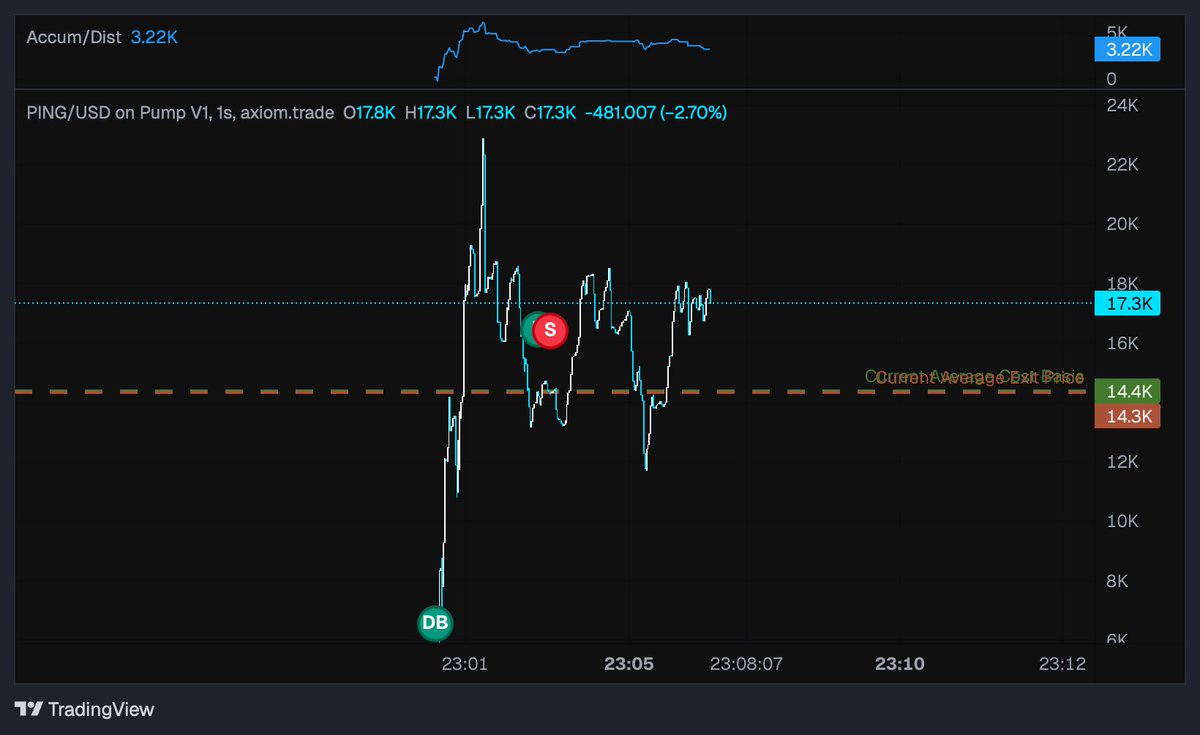Open the TradingView logo link

(x=85, y=709)
